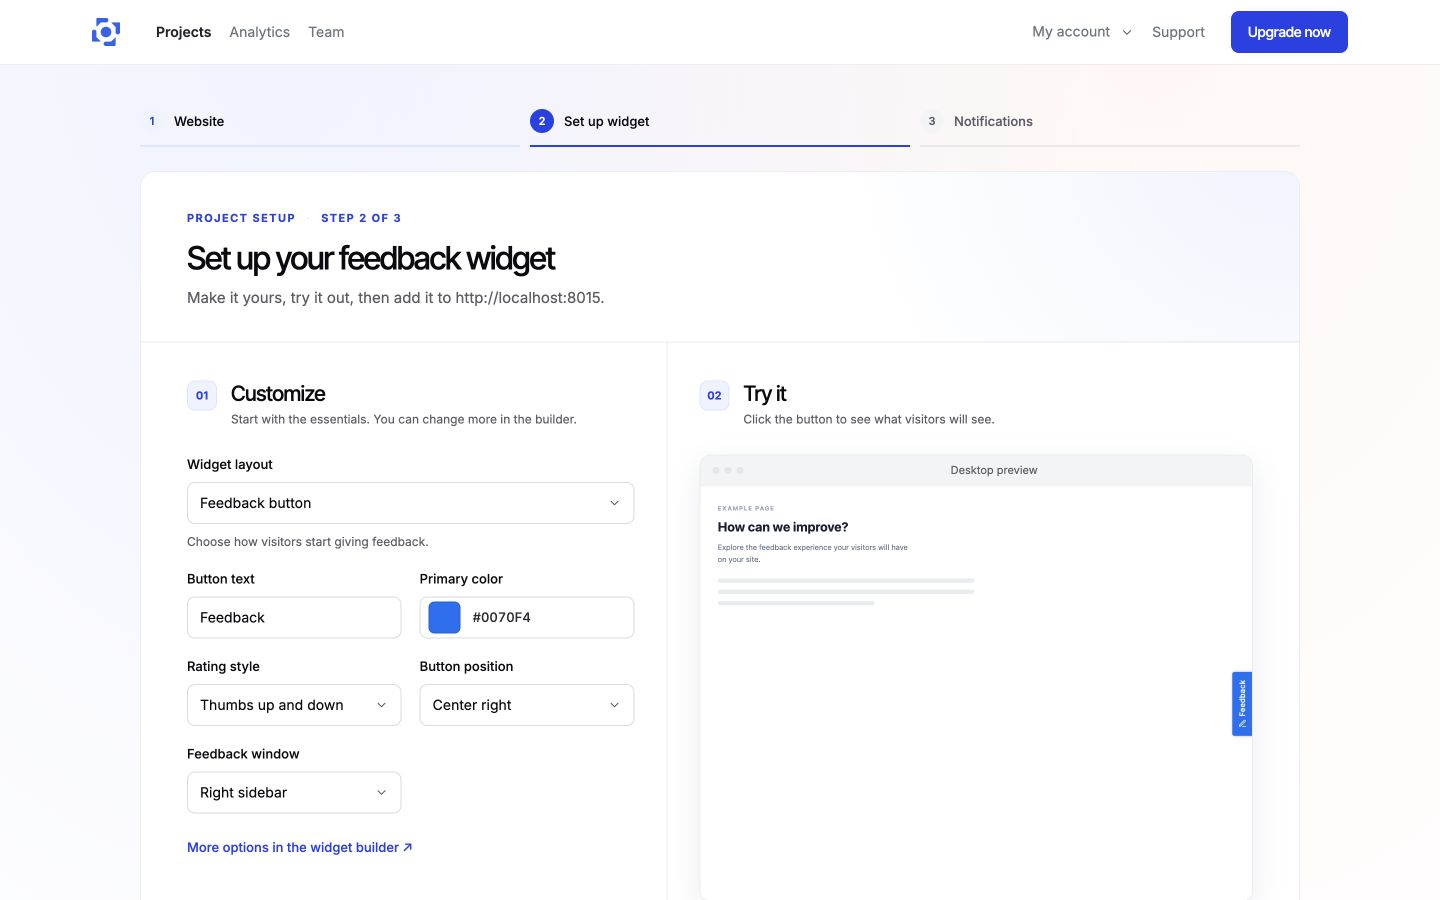The width and height of the screenshot is (1440, 900).
Task: Open the primary color swatch picker
Action: click(445, 617)
